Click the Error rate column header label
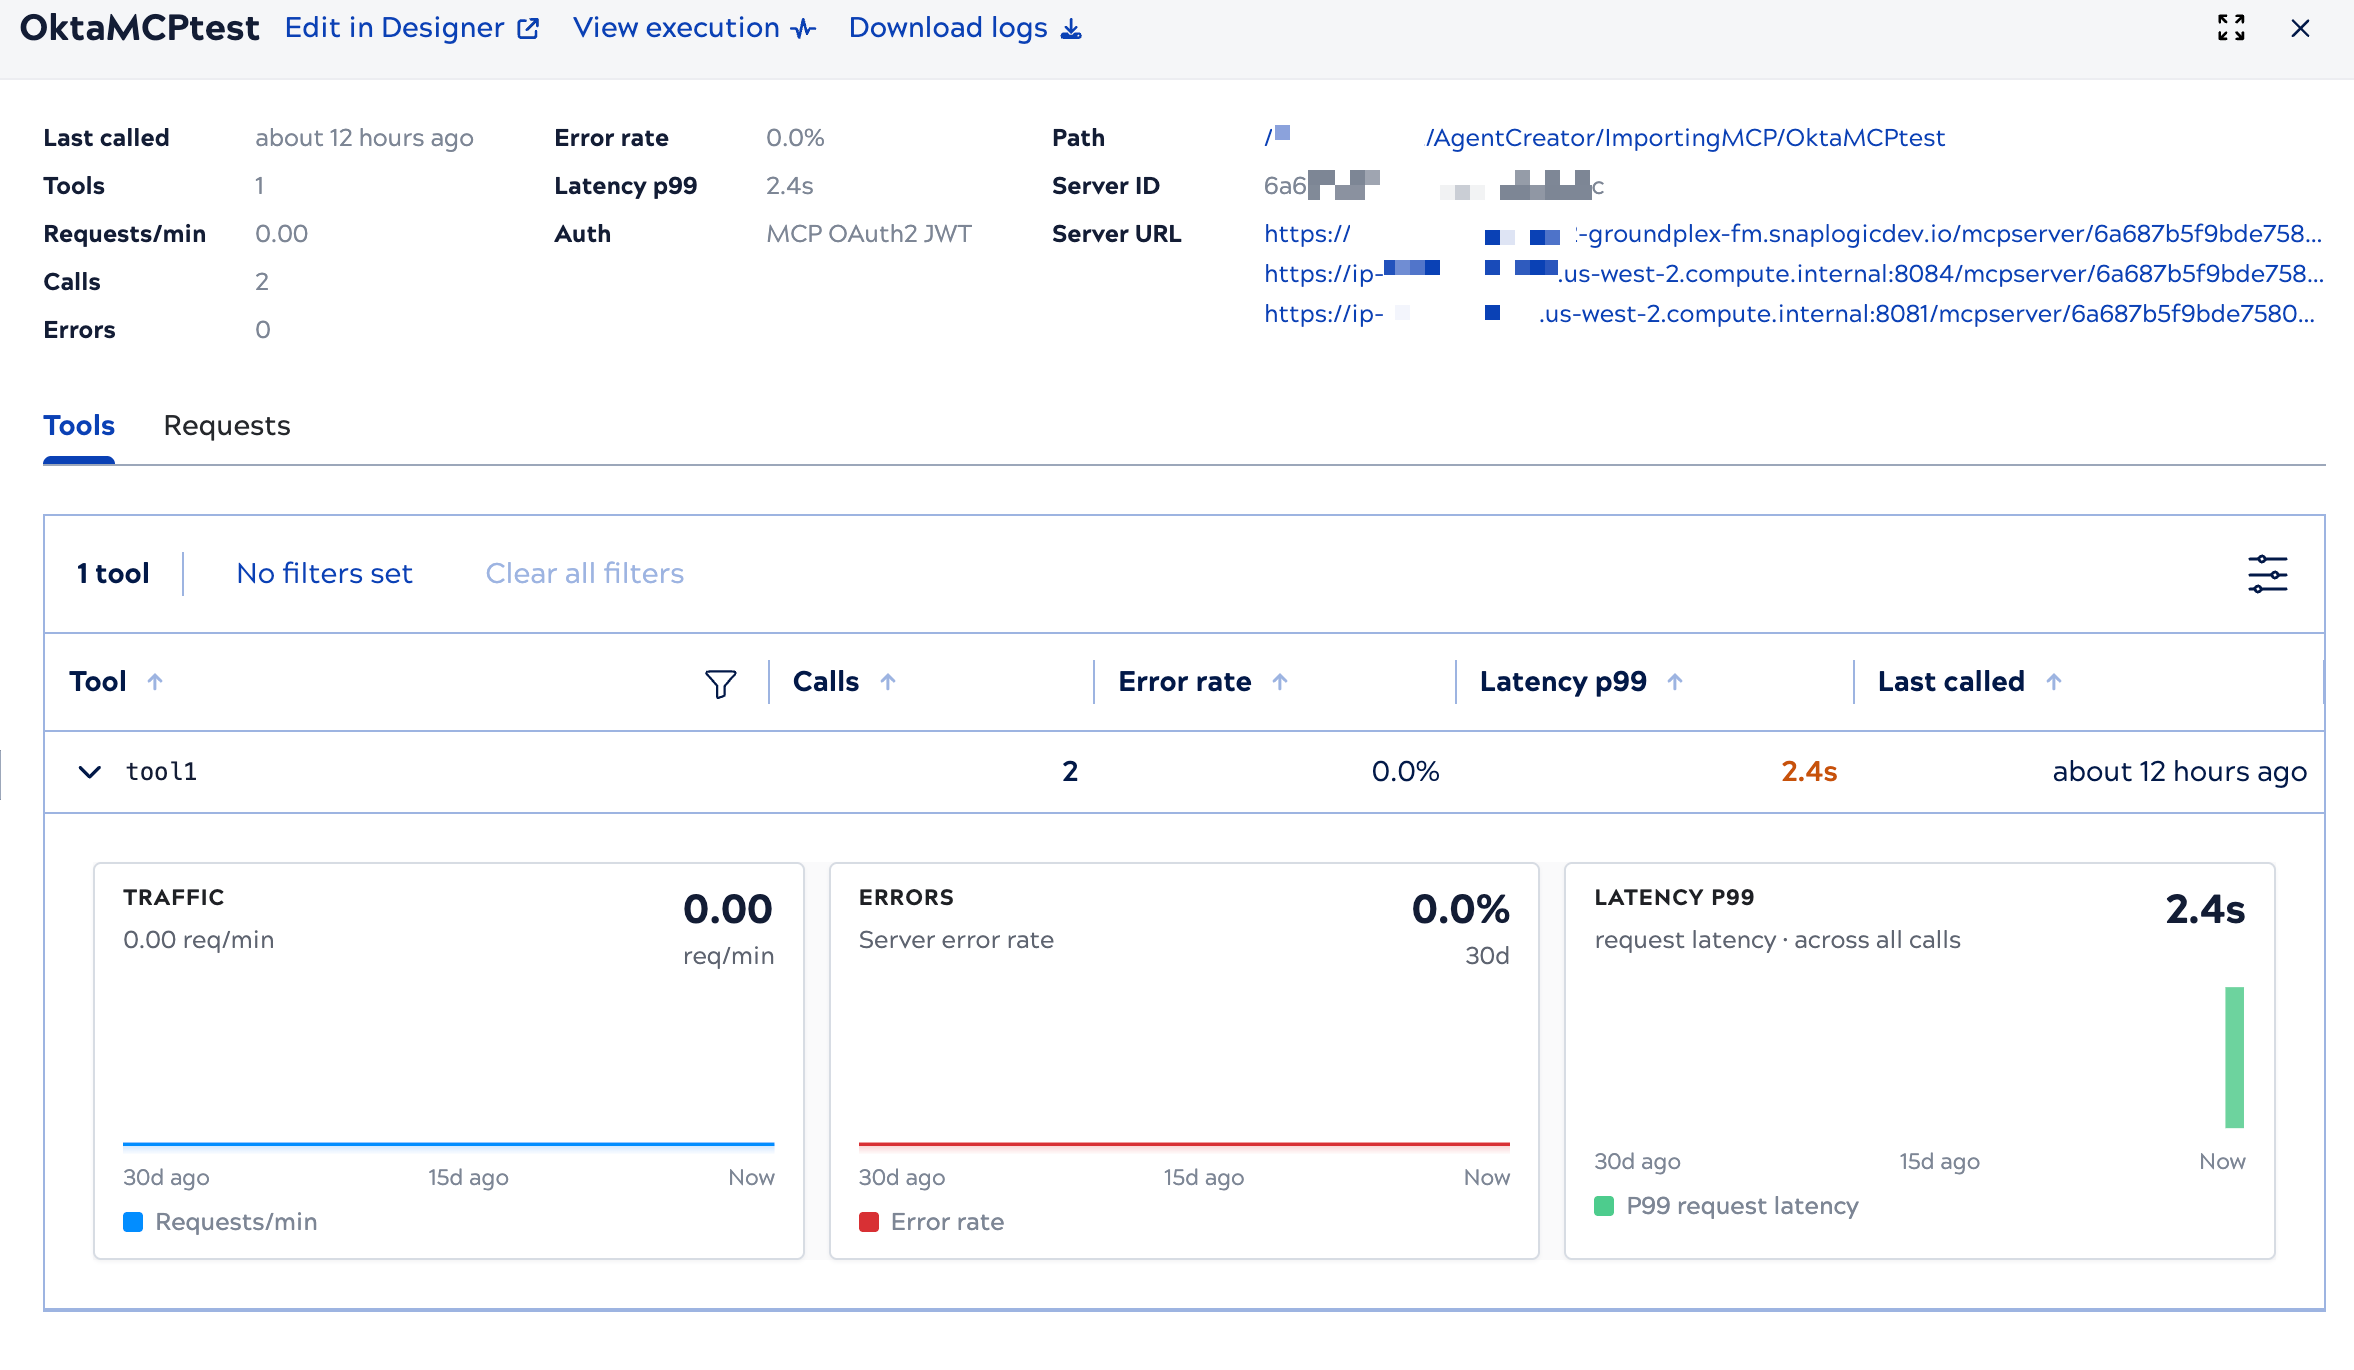2354x1370 pixels. tap(1185, 682)
